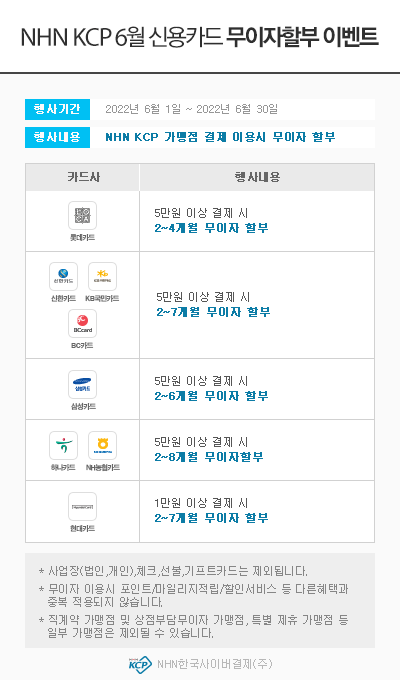Click the 2~6개월 무이자 할부 text
Viewport: 400px width, 680px height.
point(211,396)
